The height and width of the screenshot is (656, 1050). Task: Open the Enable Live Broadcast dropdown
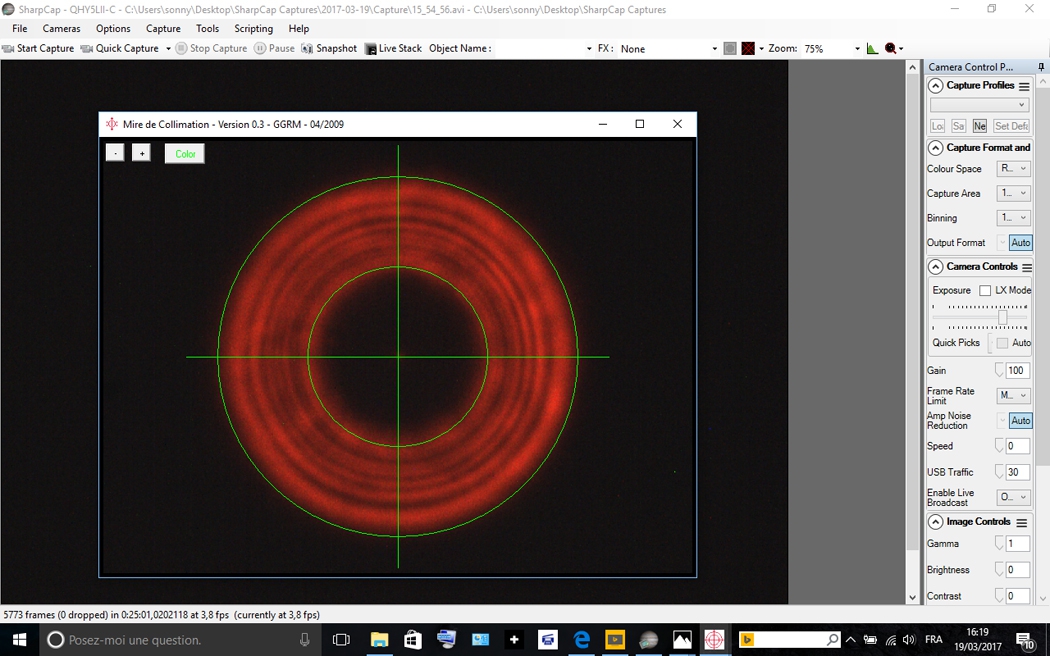pos(1013,497)
